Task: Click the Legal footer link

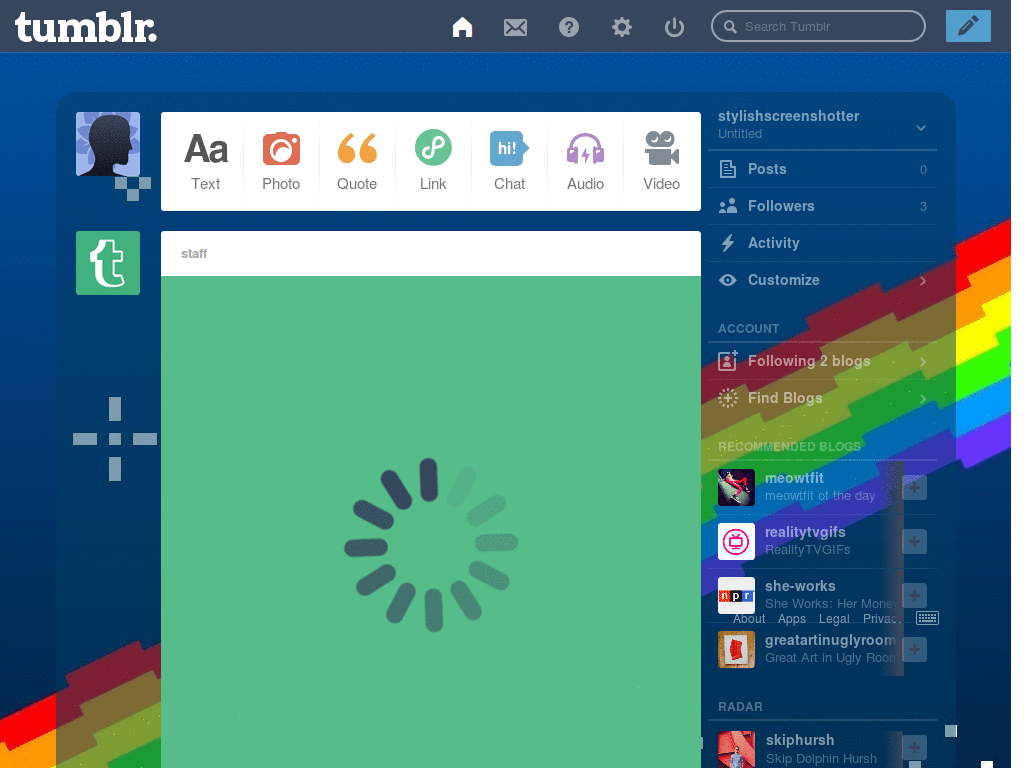Action: click(x=834, y=618)
